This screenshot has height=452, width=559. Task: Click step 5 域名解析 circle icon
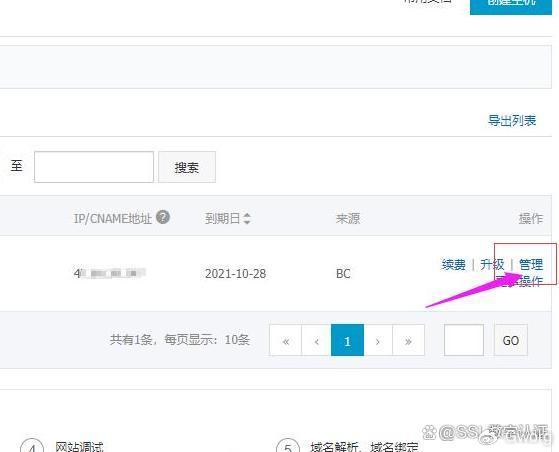pyautogui.click(x=288, y=446)
